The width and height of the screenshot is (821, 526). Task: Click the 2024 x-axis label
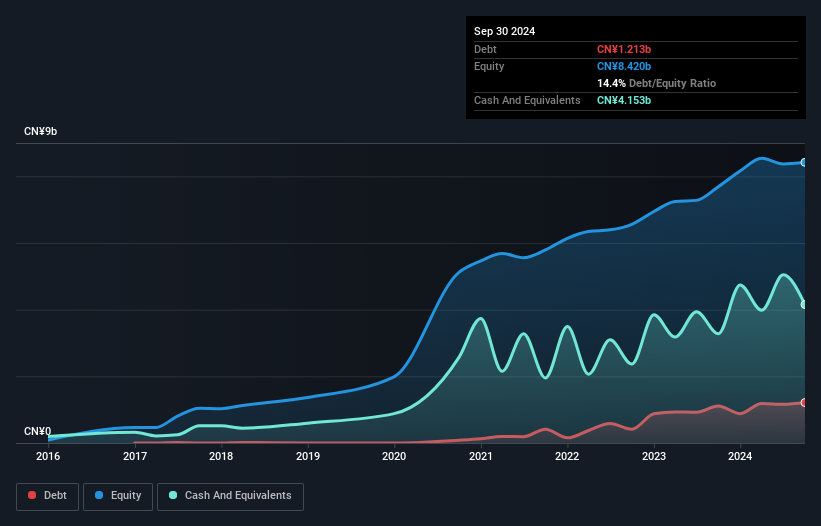(x=740, y=456)
